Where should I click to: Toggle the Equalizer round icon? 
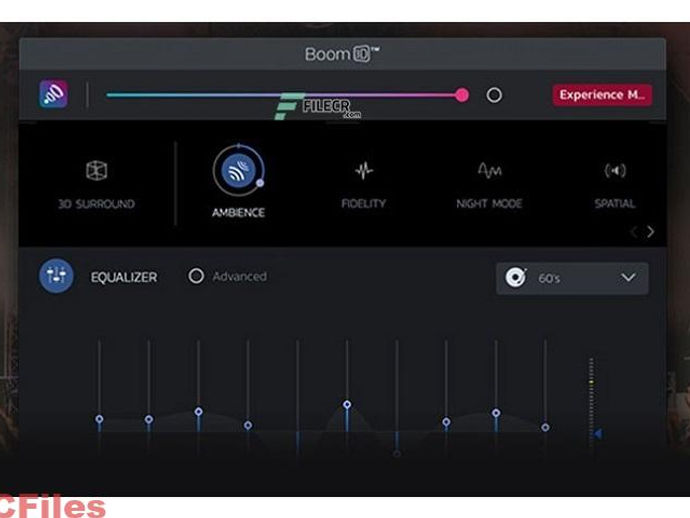[56, 276]
